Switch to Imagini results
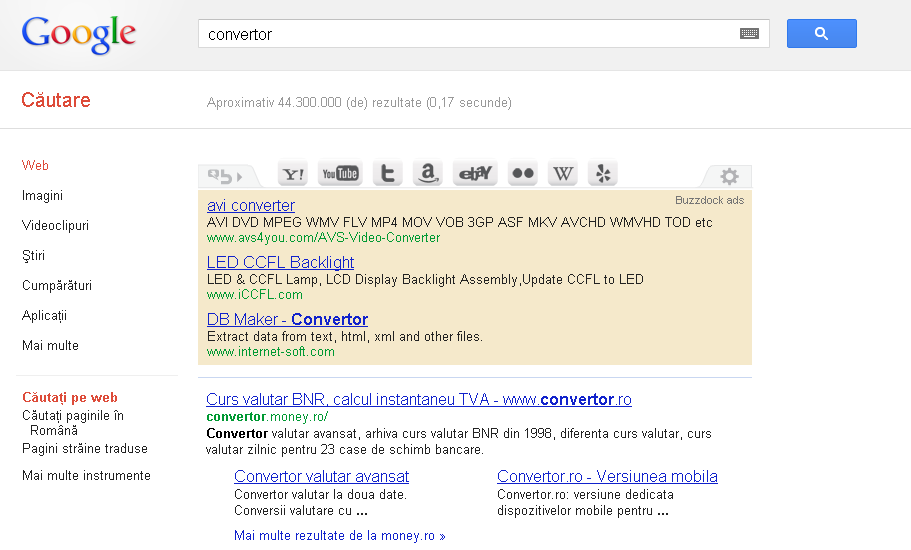The width and height of the screenshot is (911, 550). [42, 196]
